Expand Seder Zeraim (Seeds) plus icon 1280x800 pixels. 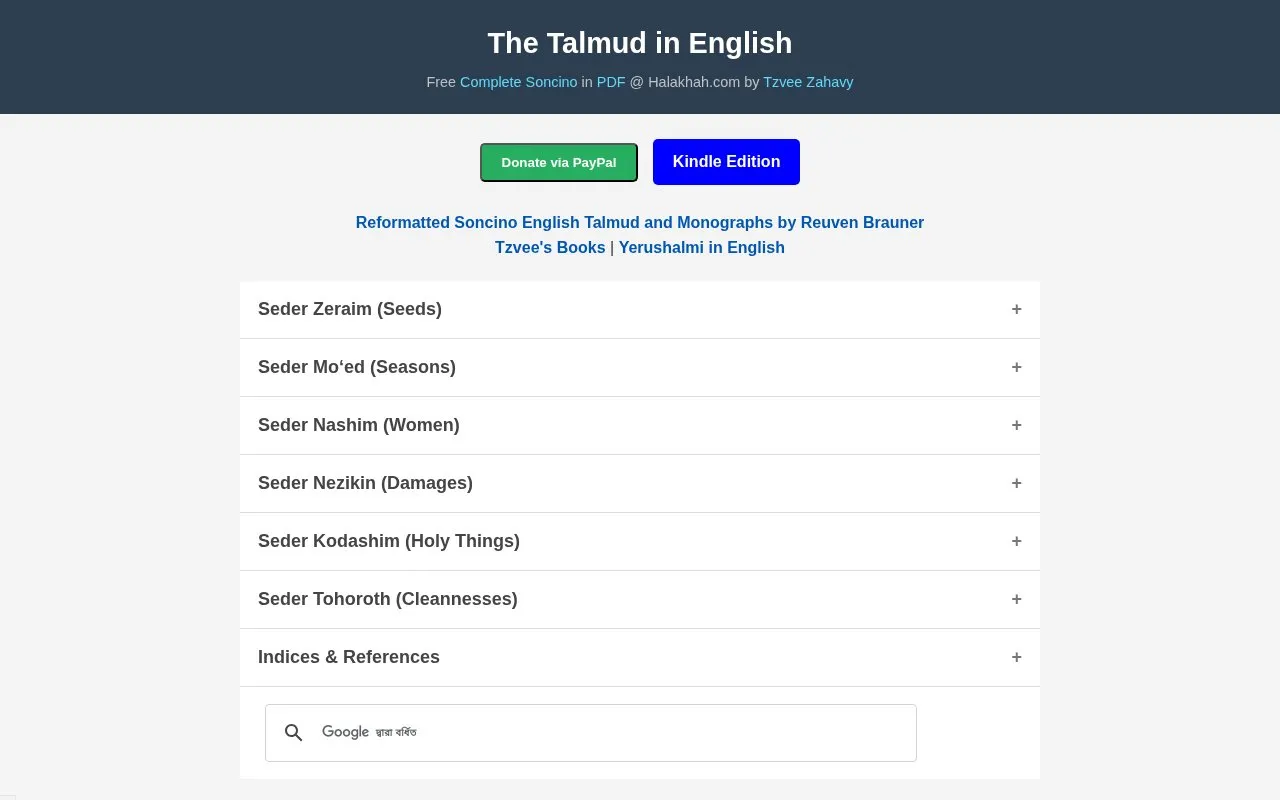tap(1016, 309)
